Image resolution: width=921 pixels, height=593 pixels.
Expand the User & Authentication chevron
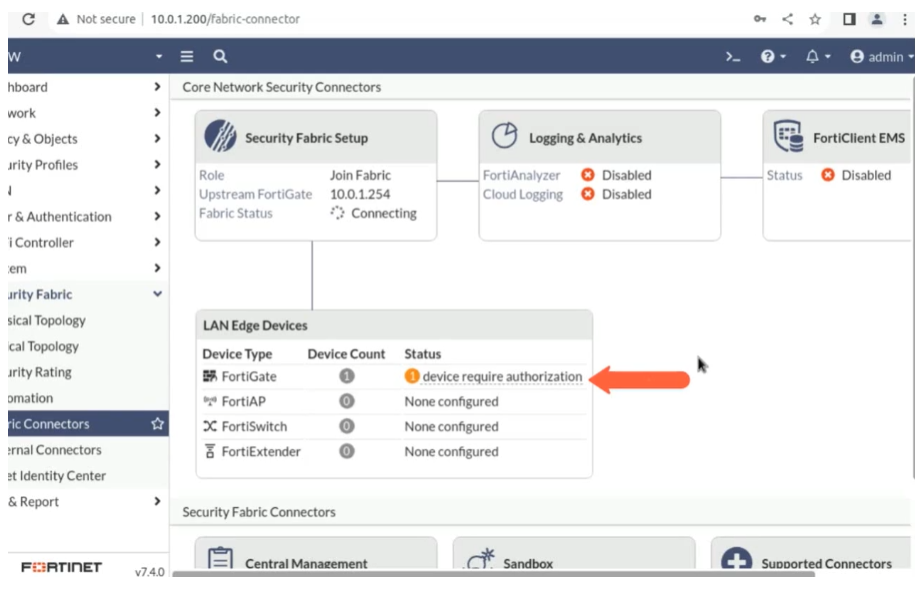tap(157, 216)
